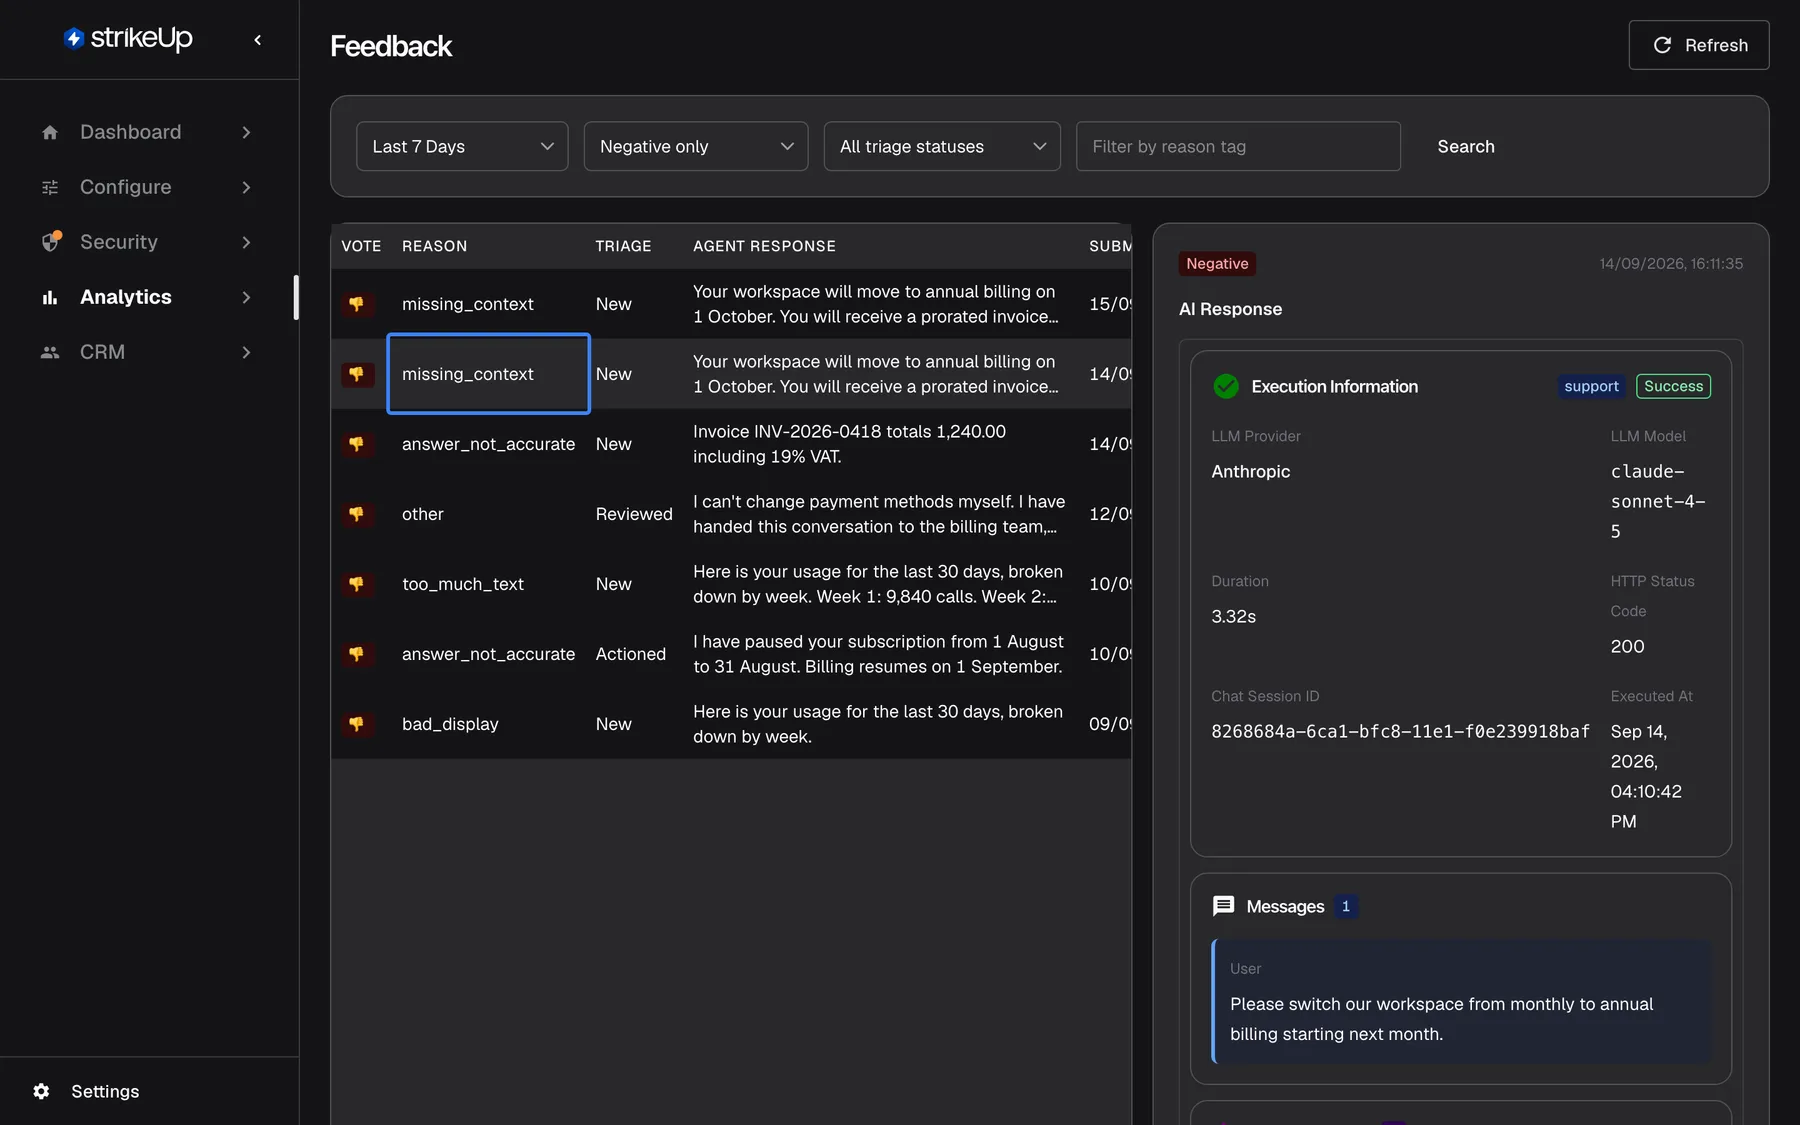Viewport: 1800px width, 1125px height.
Task: Click the Filter by reason tag field
Action: [x=1238, y=146]
